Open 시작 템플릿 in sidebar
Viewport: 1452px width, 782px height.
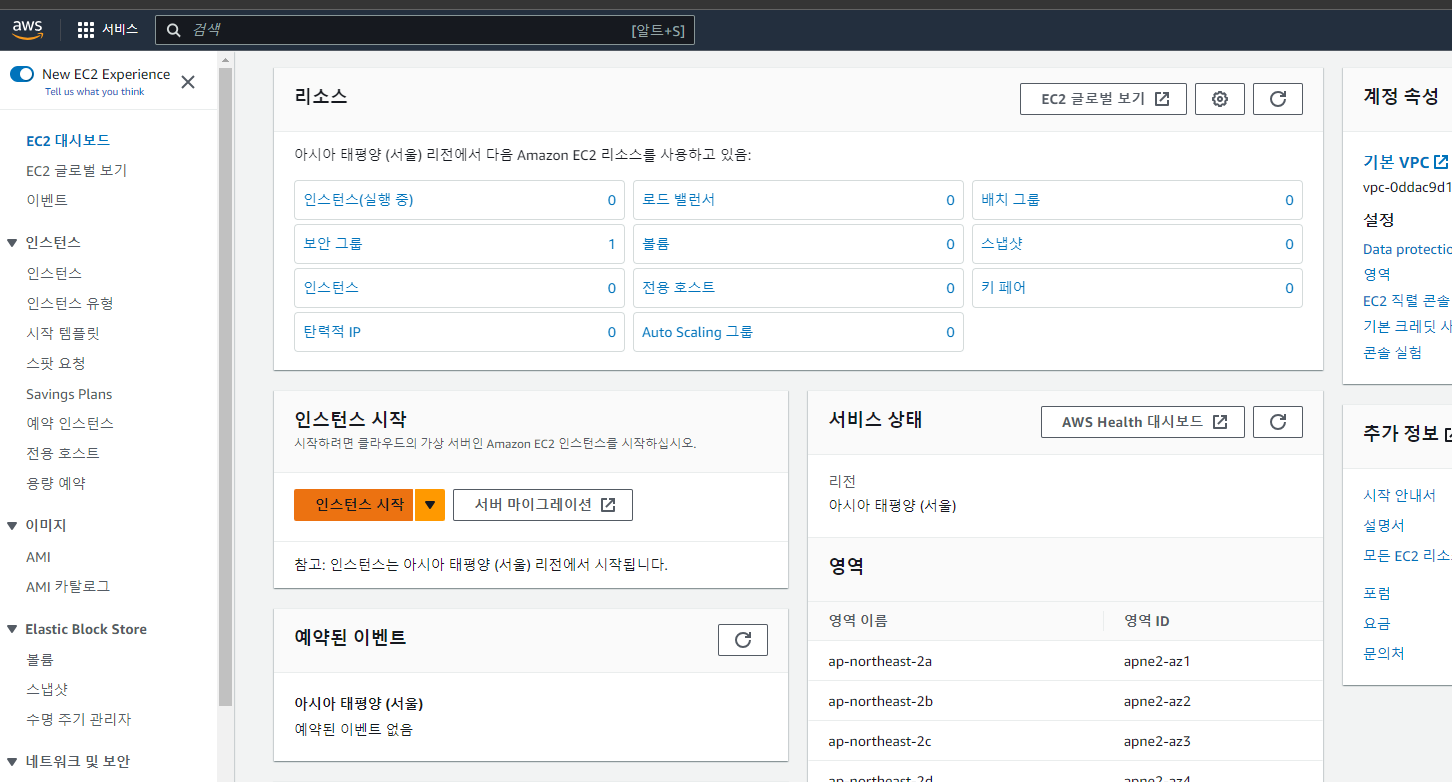(63, 333)
